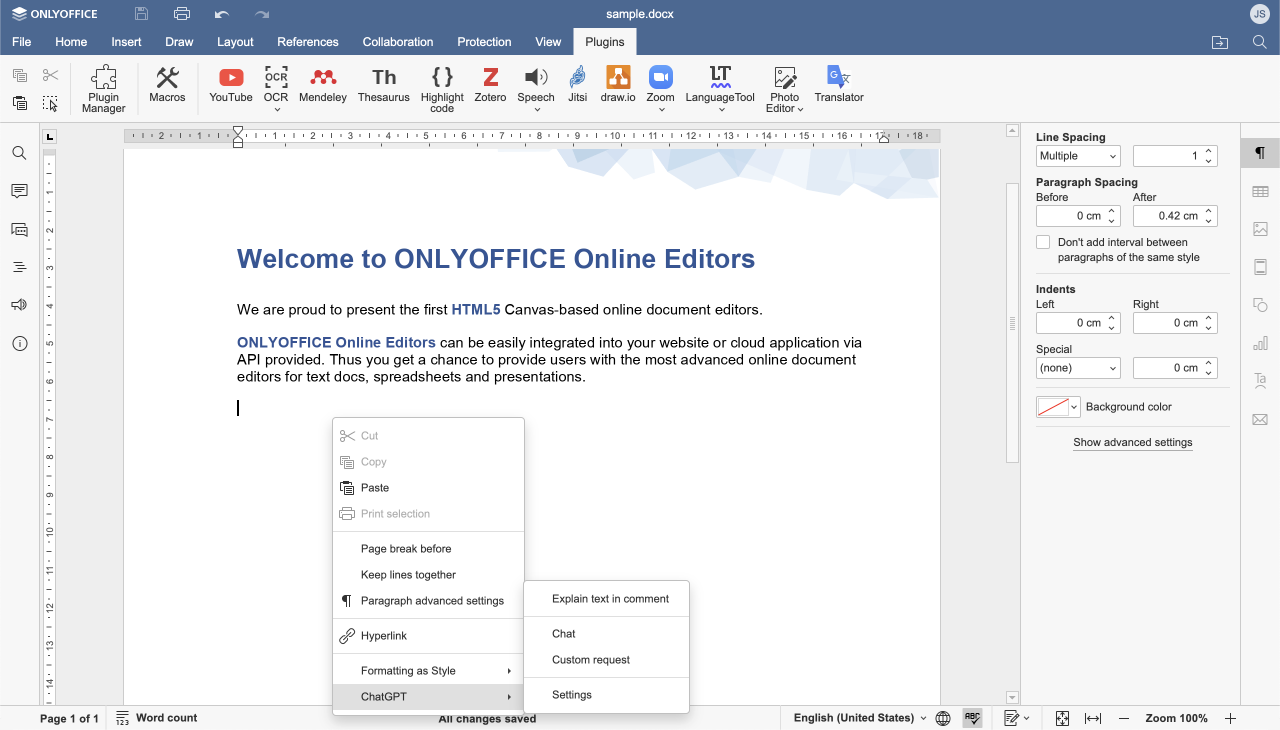Toggle the spell checking status bar icon

click(x=972, y=718)
